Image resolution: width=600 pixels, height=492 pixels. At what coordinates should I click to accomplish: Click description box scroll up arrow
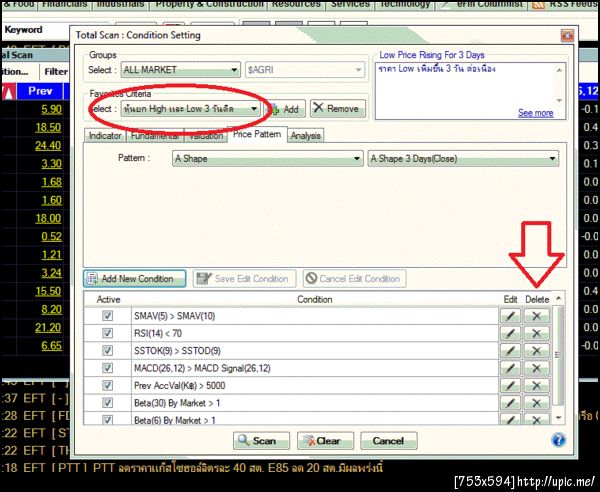pos(559,70)
